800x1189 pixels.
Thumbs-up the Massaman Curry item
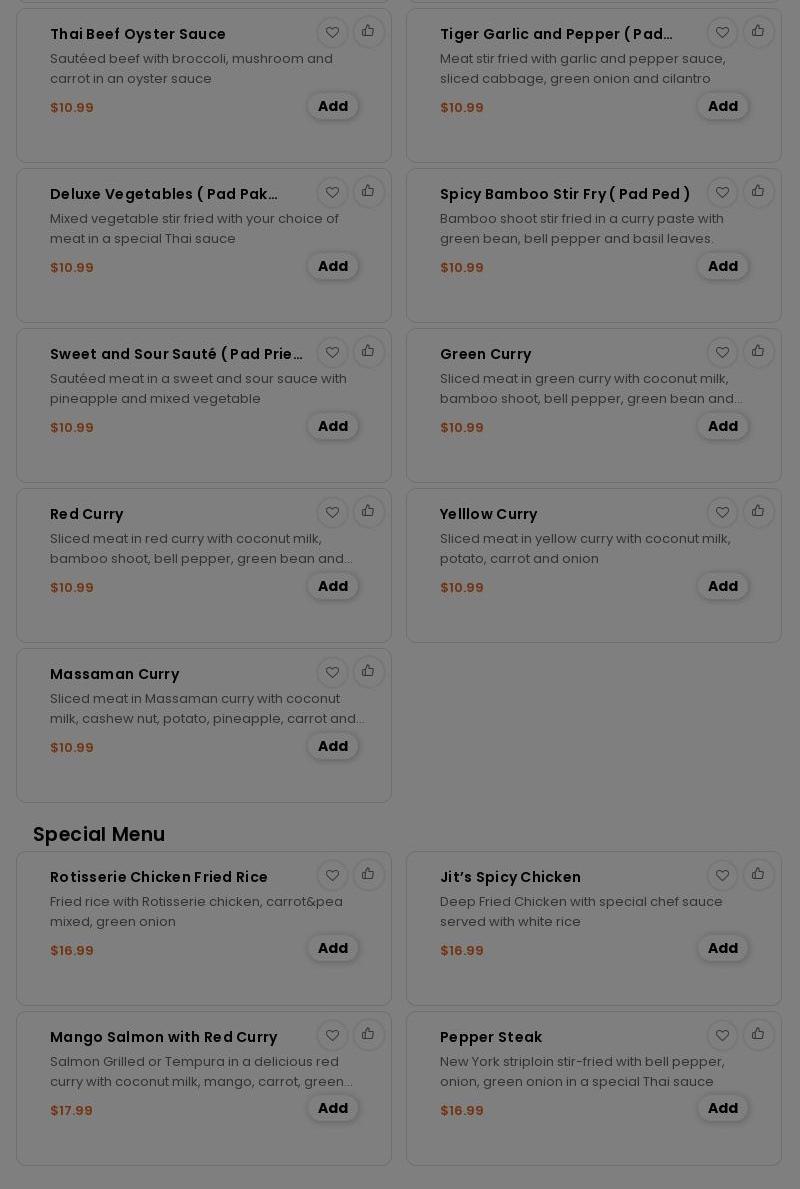tap(368, 672)
